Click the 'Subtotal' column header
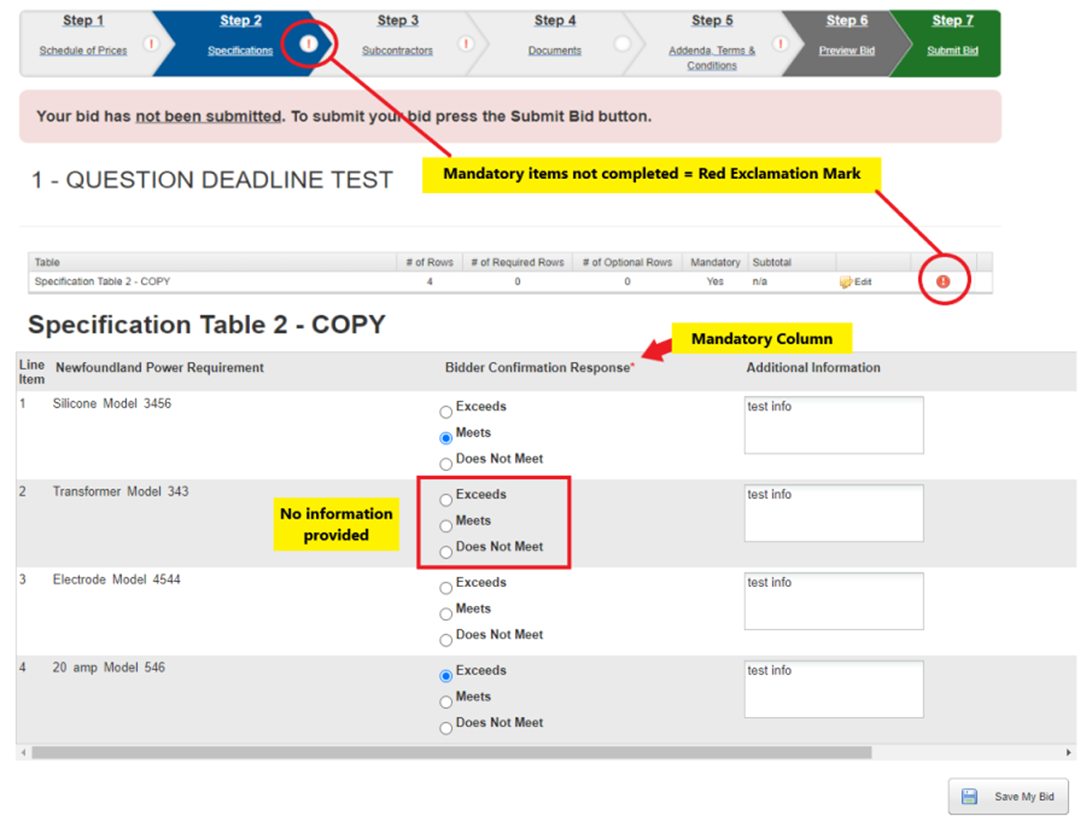1092x827 pixels. (x=772, y=263)
